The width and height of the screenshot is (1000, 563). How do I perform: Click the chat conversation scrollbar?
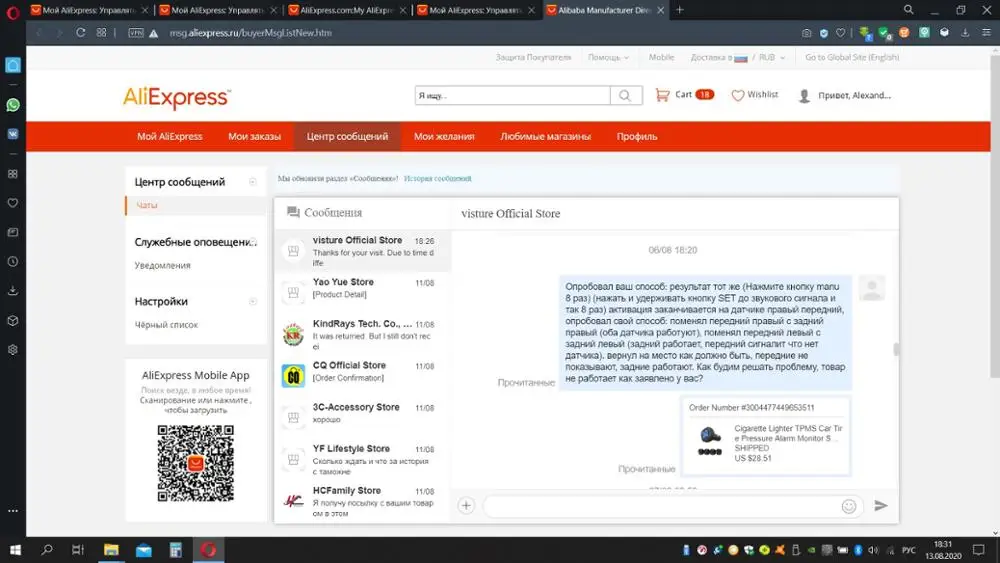tap(896, 349)
